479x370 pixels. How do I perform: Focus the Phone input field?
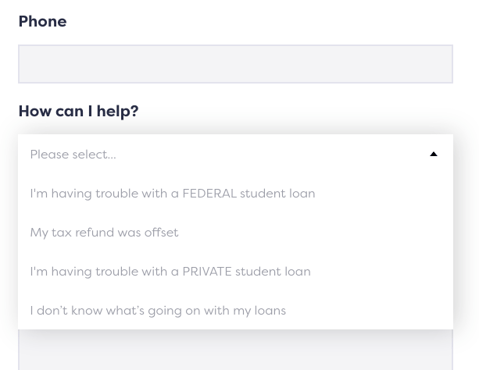pos(235,64)
